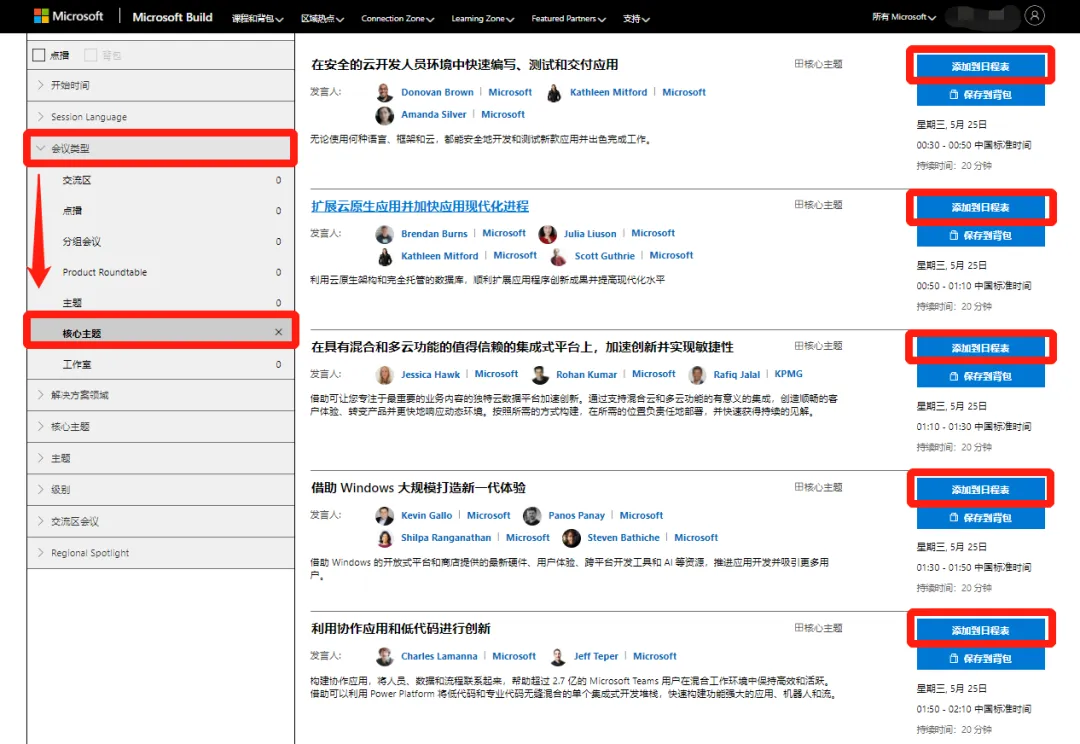Tick the 点播 checkbox above the filters
Viewport: 1080px width, 744px height.
(x=39, y=55)
